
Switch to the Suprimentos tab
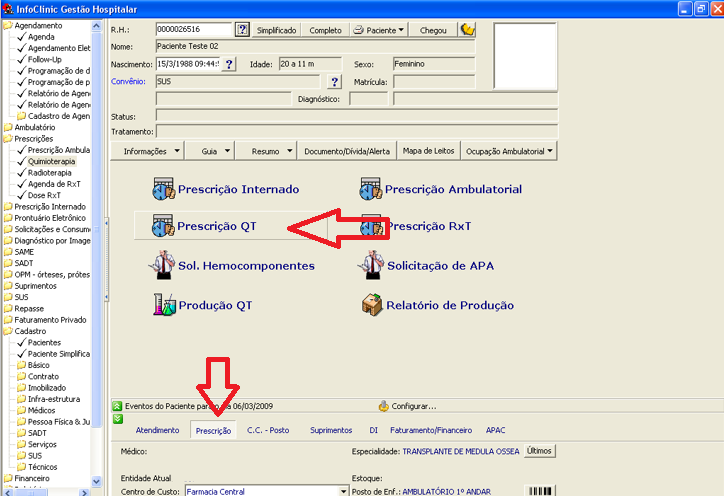(x=331, y=430)
